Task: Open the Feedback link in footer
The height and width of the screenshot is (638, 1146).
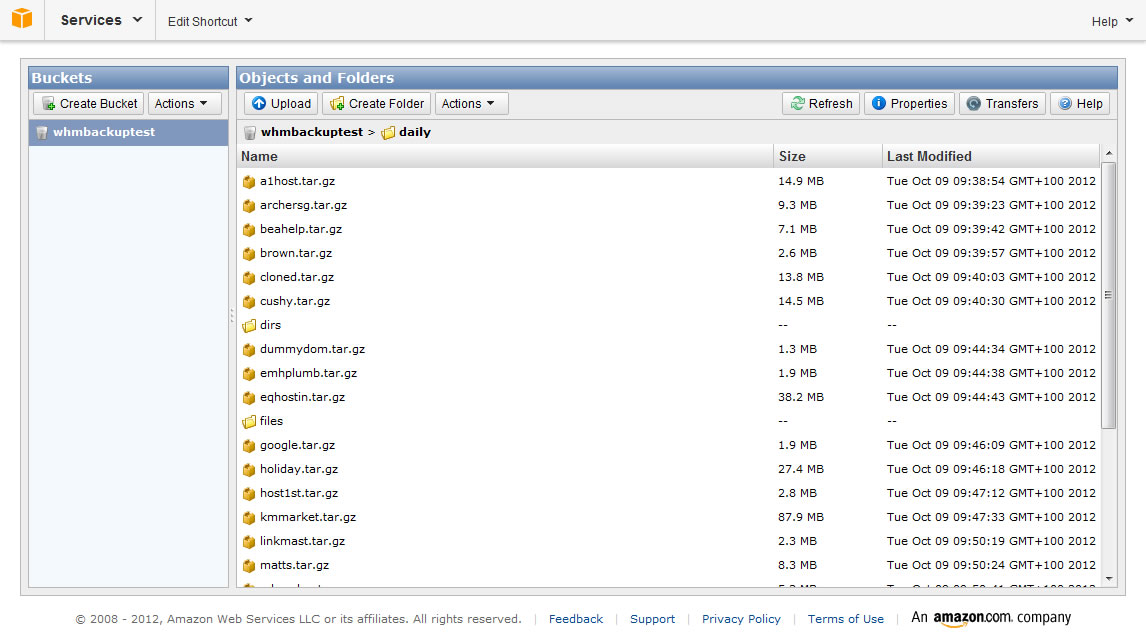Action: [576, 619]
